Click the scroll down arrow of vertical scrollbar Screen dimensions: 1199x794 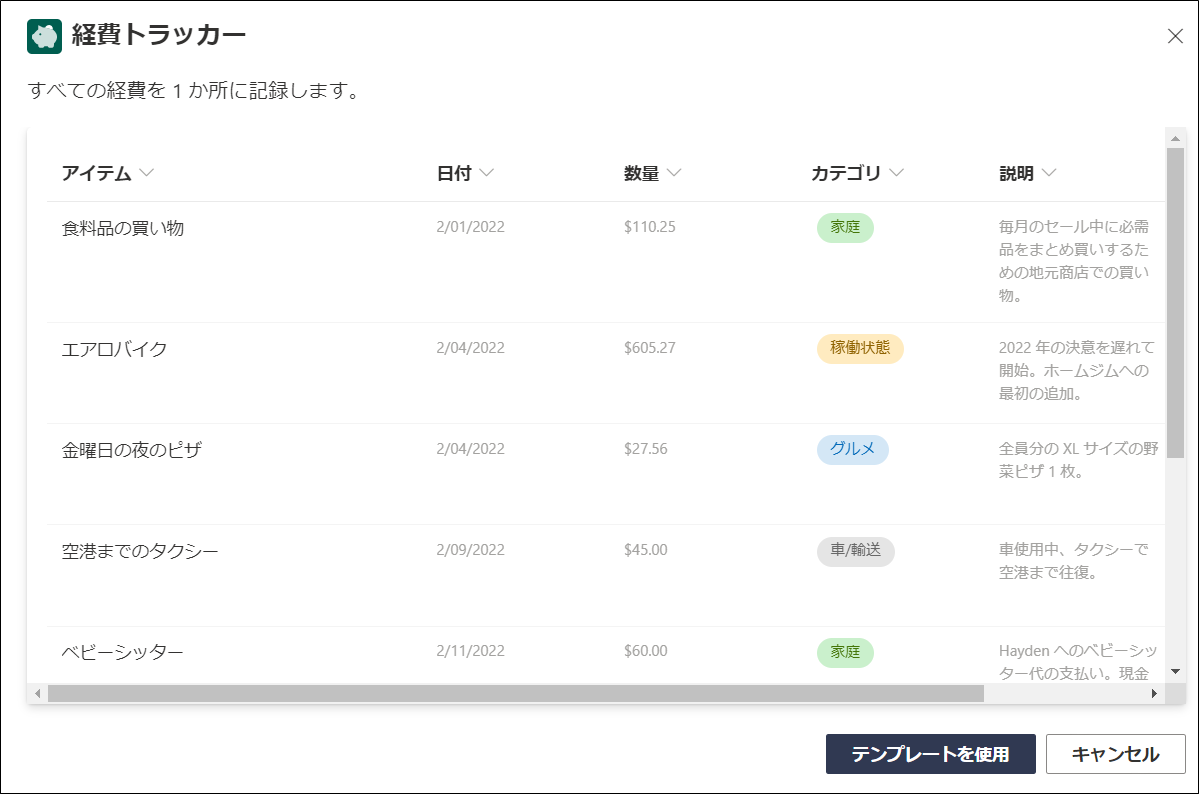point(1175,672)
